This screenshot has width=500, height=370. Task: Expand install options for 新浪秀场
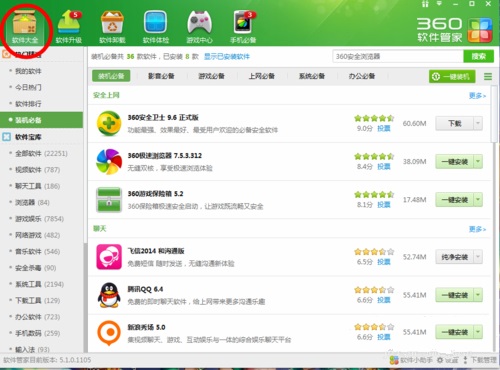pos(478,332)
